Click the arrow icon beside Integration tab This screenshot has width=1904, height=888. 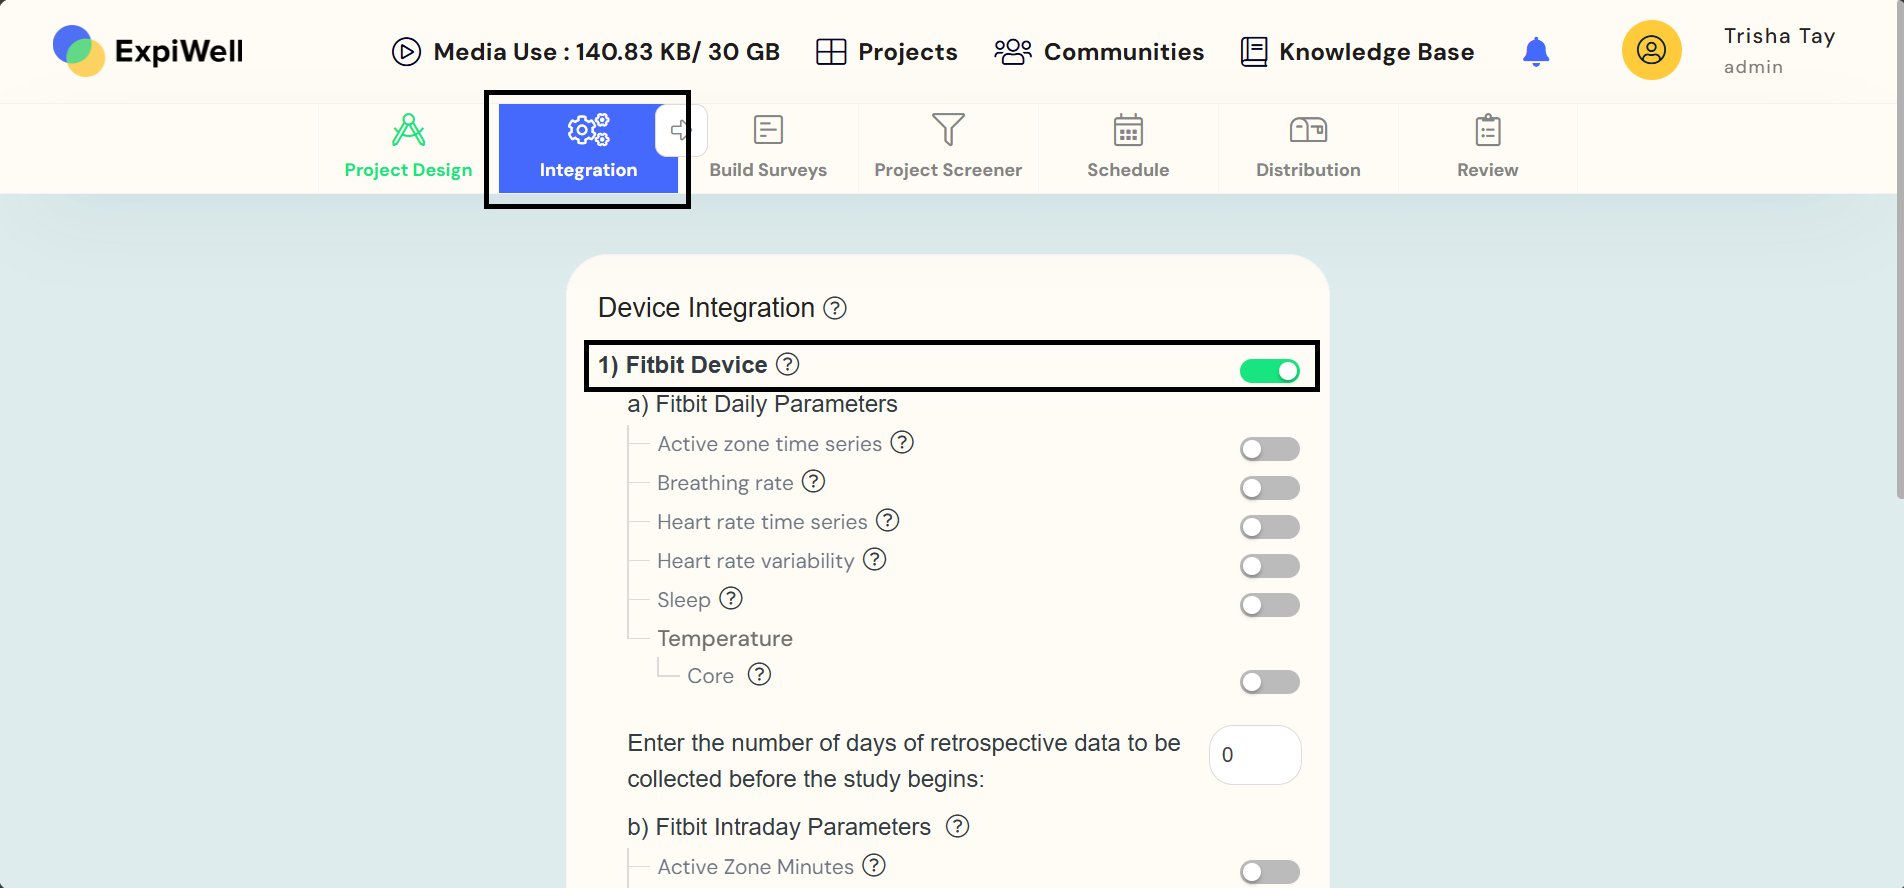(x=681, y=130)
